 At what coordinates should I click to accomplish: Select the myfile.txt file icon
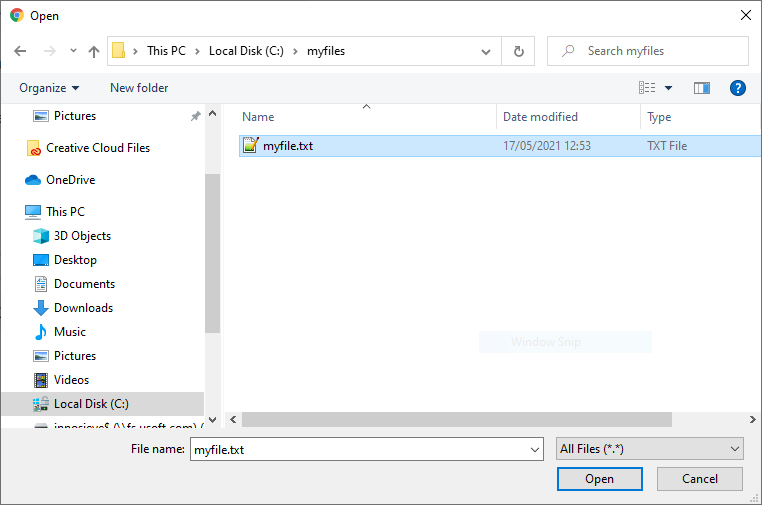click(251, 146)
